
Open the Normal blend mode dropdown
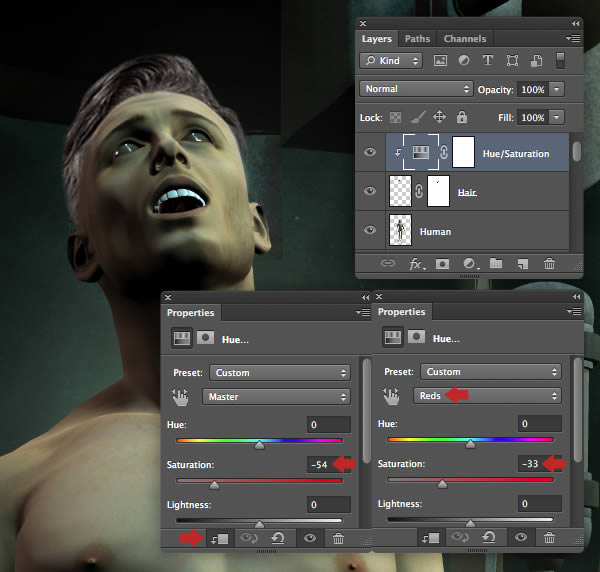click(x=416, y=89)
